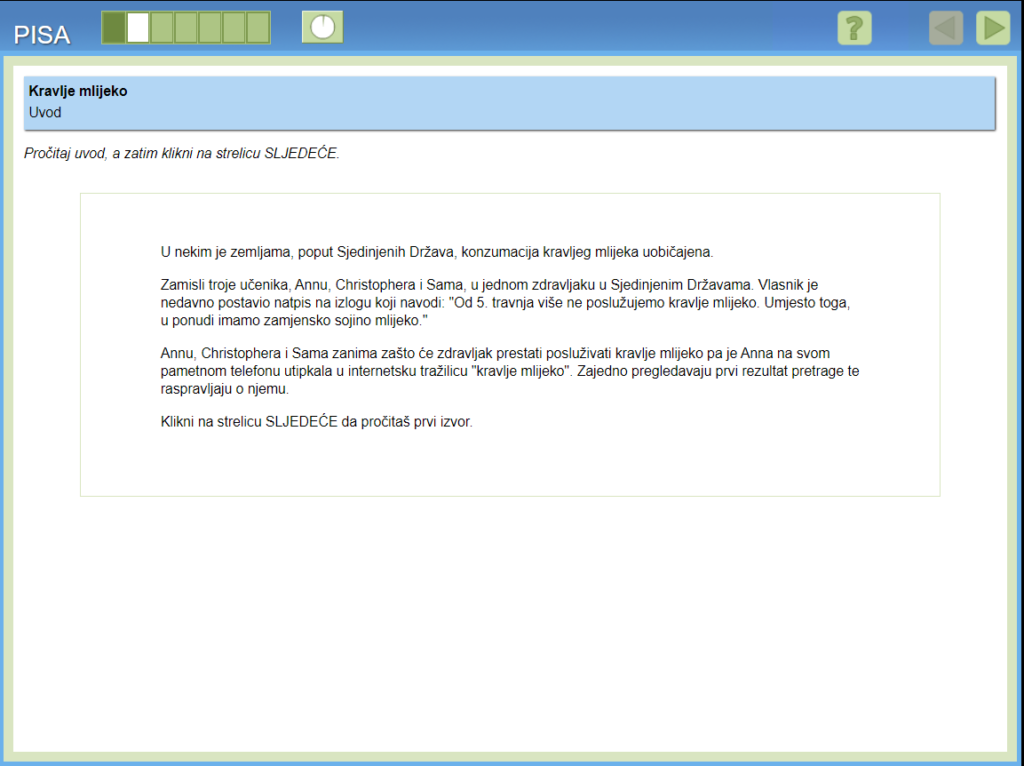This screenshot has width=1024, height=766.
Task: Click the quoted search term "kravlje mlijeko"
Action: (x=520, y=371)
